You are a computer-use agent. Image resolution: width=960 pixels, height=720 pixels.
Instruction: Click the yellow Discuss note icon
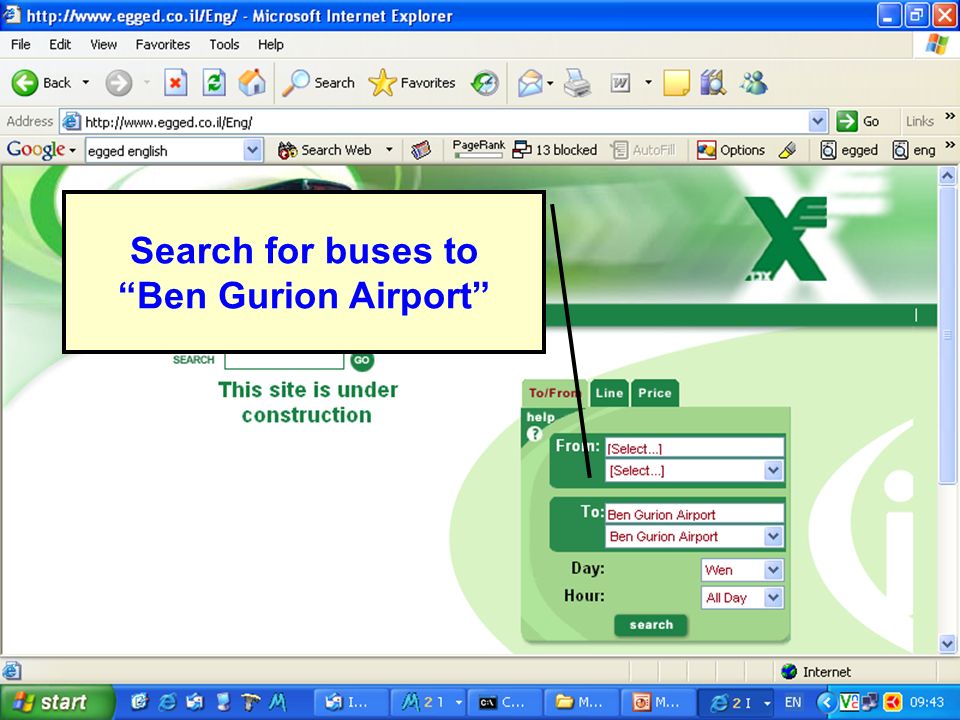tap(677, 83)
